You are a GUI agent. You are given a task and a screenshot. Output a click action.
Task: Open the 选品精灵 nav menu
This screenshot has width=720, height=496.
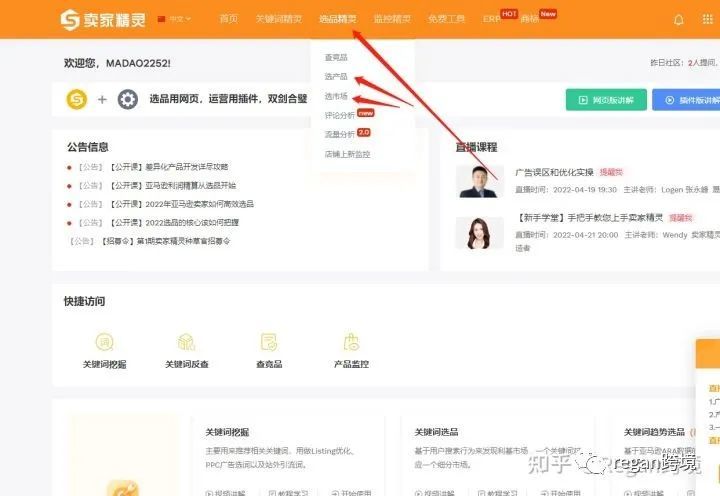338,19
